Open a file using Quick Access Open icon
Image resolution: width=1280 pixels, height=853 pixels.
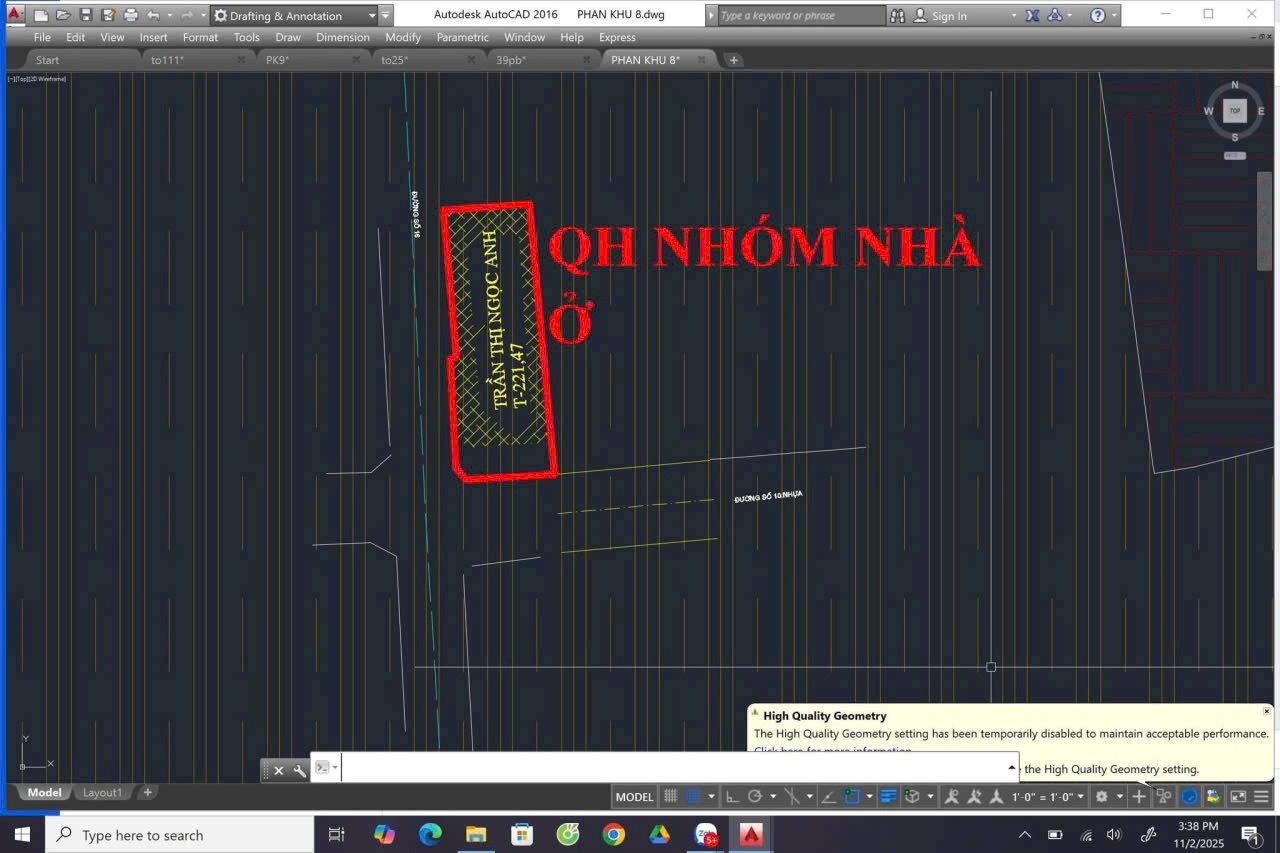pos(62,14)
